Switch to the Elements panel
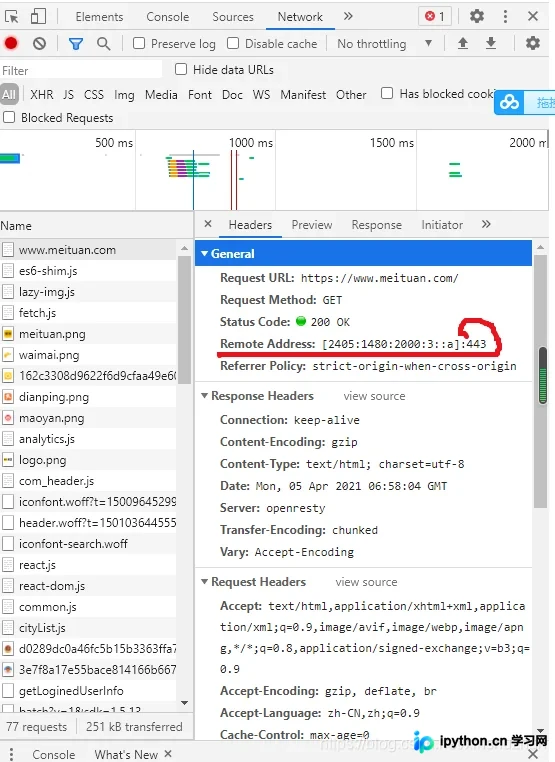 pyautogui.click(x=99, y=17)
